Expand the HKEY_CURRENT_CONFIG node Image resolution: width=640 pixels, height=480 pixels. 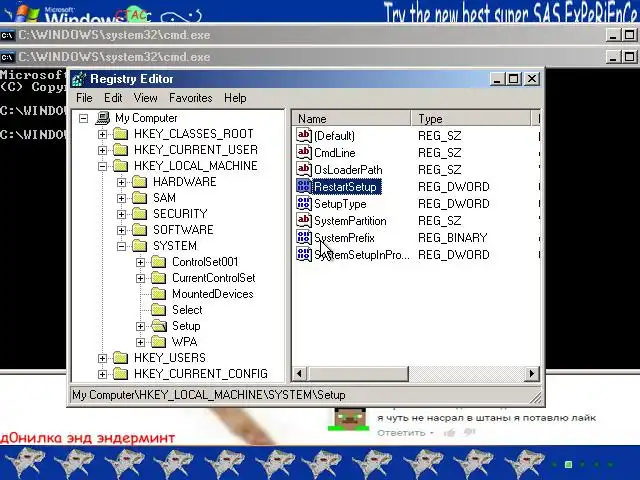(x=102, y=374)
